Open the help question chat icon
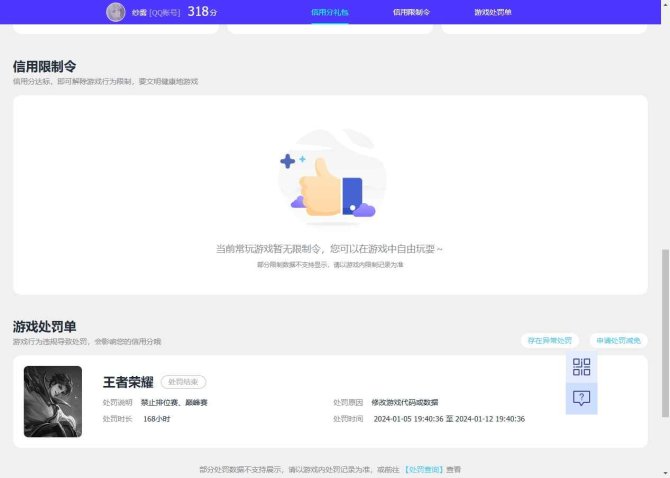This screenshot has height=478, width=670. [581, 398]
